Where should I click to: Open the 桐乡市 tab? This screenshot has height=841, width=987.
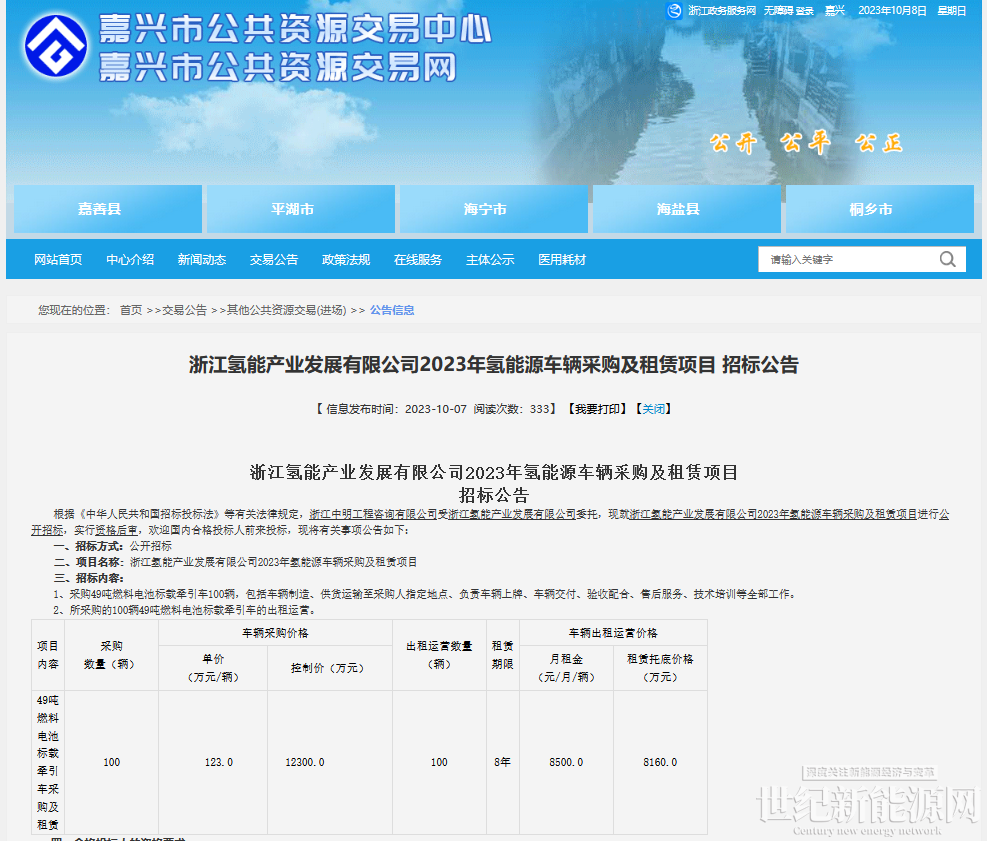880,209
